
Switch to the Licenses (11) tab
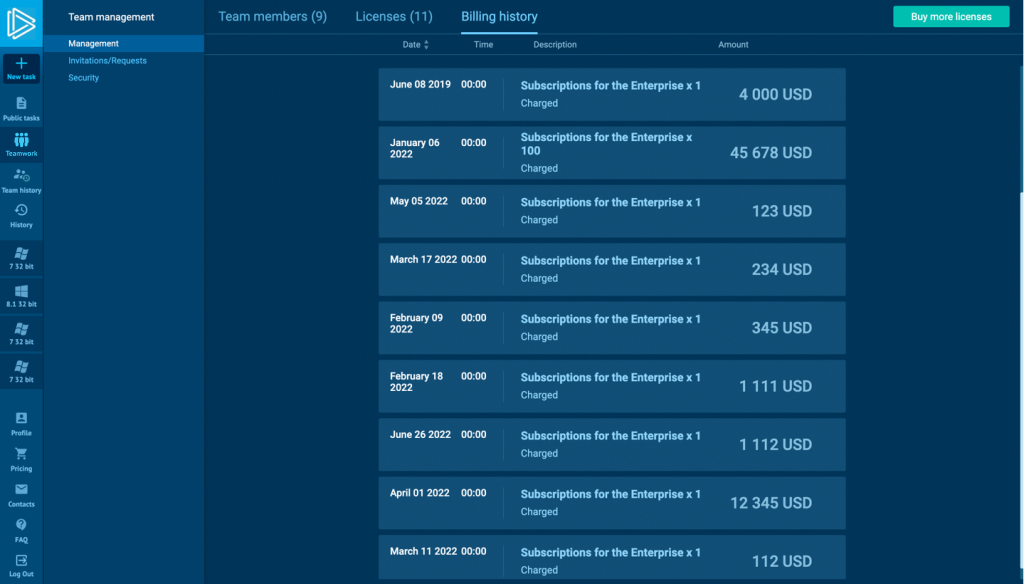click(394, 17)
